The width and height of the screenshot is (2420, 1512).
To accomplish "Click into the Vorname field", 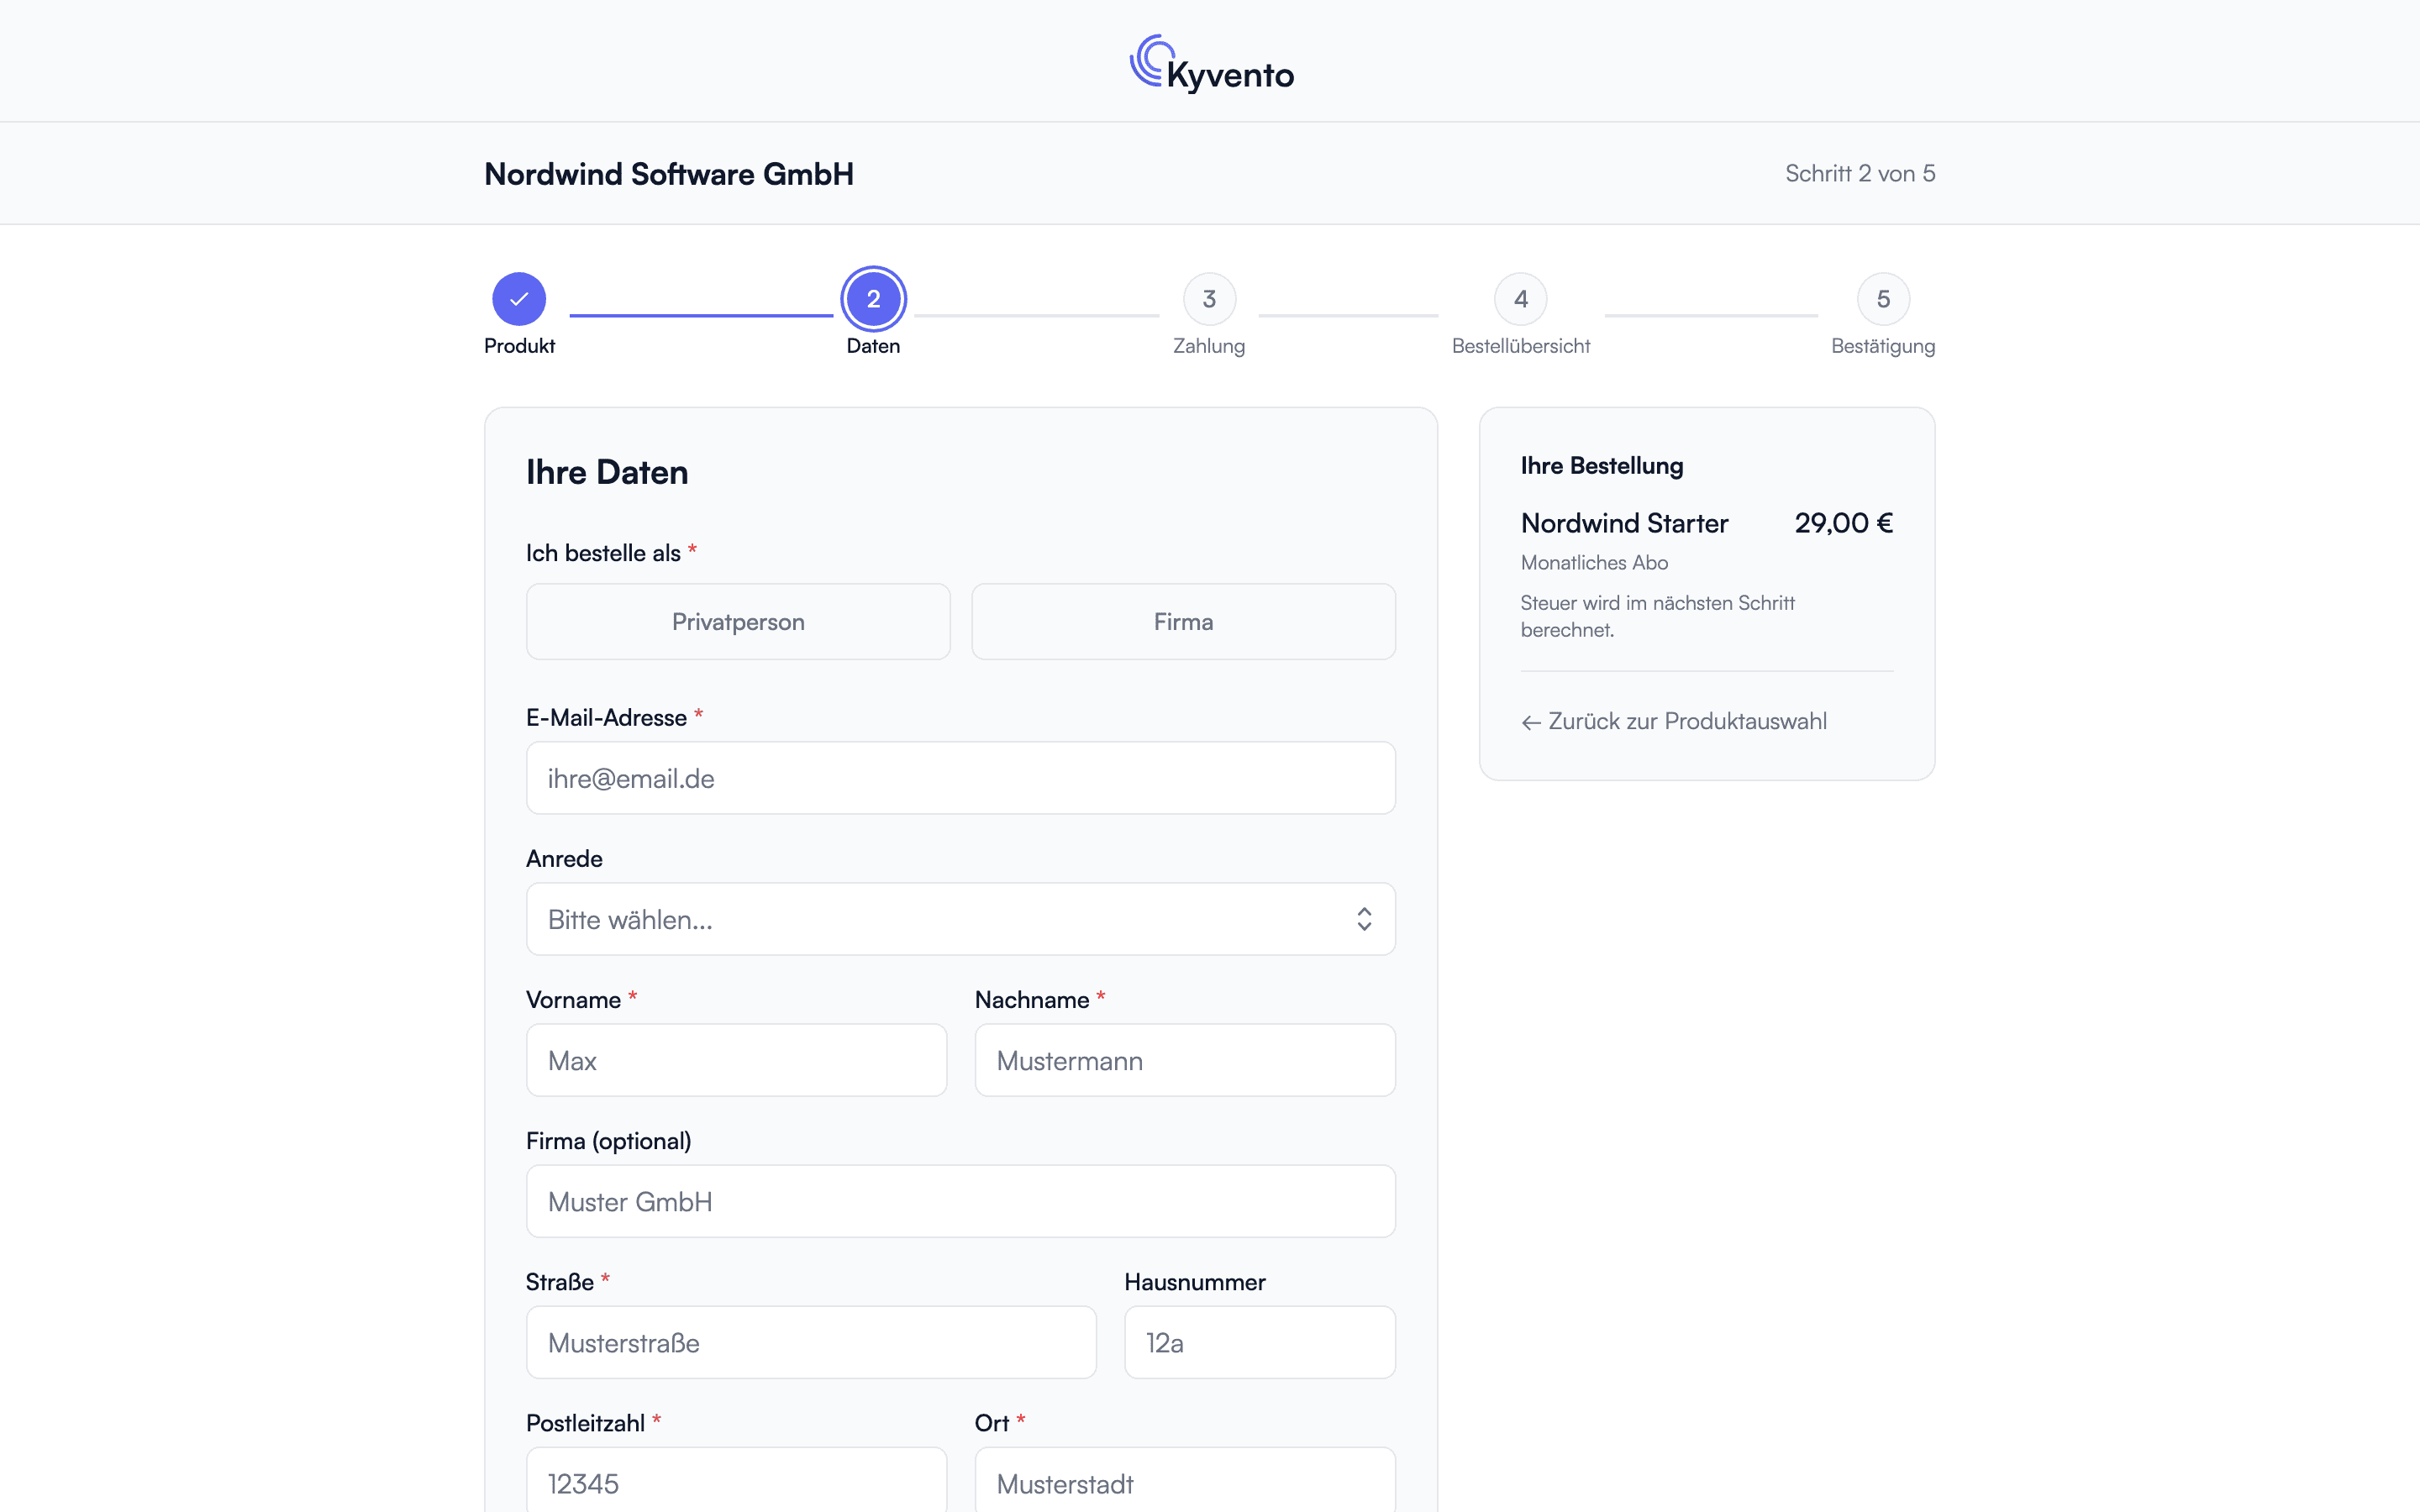I will (736, 1060).
